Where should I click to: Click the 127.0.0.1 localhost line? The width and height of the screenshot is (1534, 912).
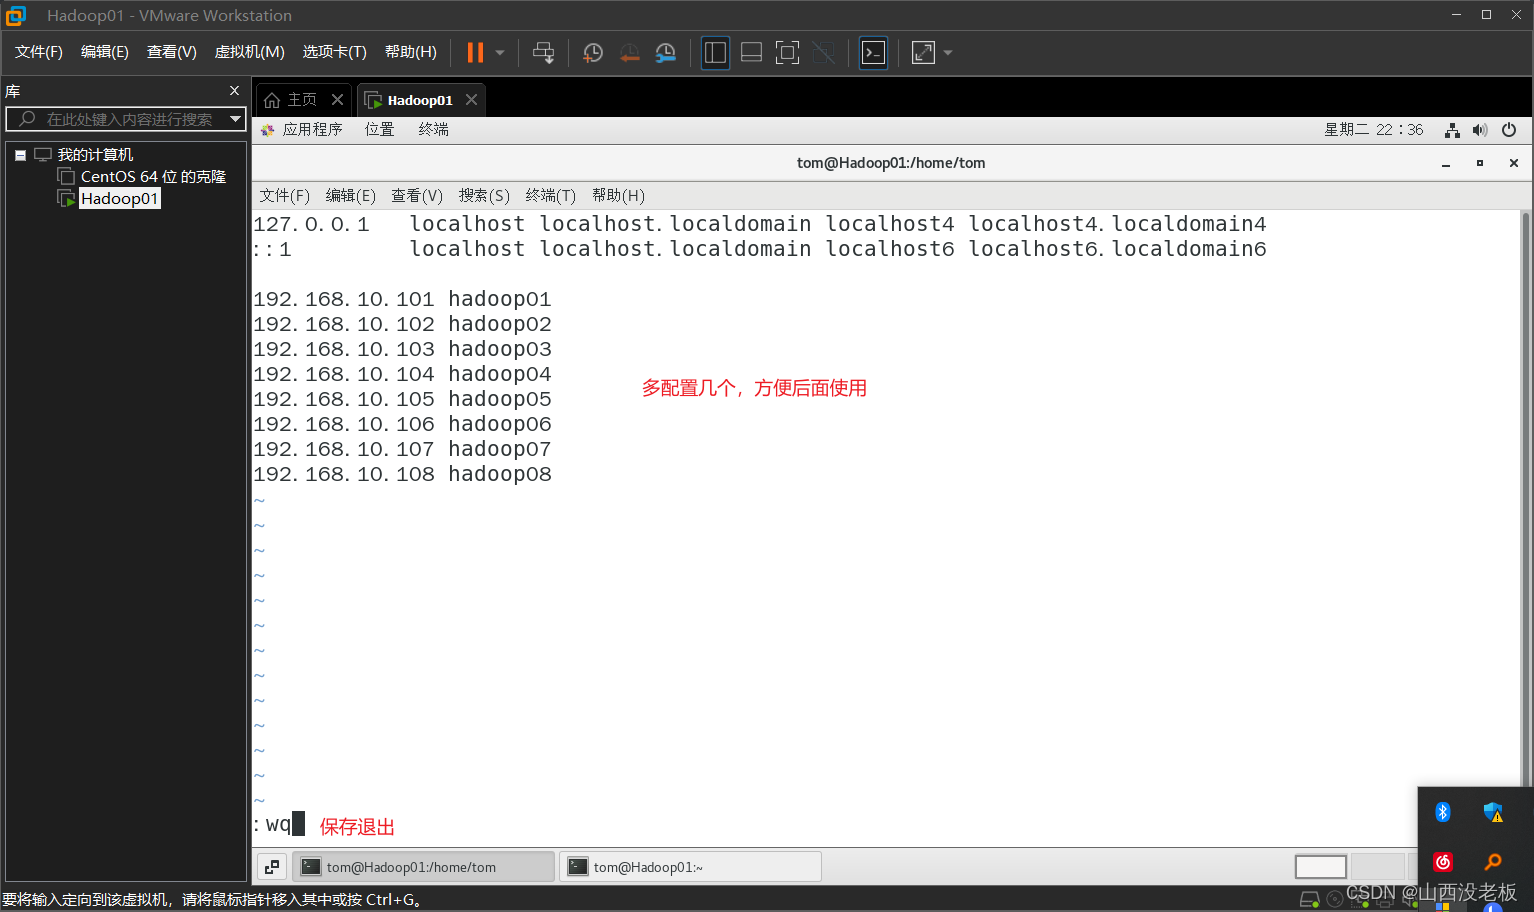tap(760, 224)
